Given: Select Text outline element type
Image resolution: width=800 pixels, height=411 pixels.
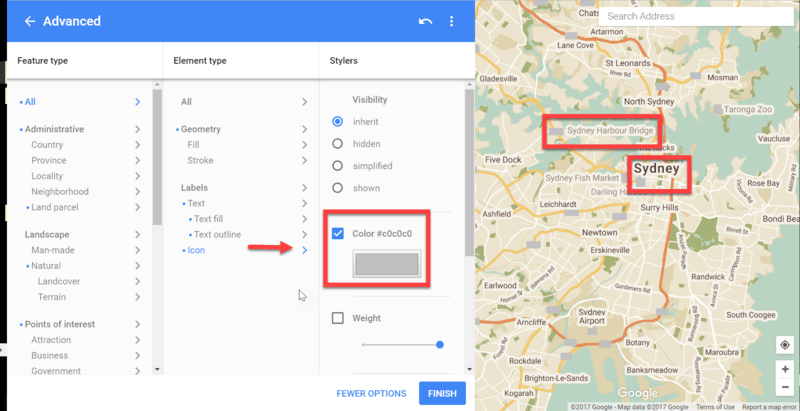Looking at the screenshot, I should pyautogui.click(x=217, y=235).
